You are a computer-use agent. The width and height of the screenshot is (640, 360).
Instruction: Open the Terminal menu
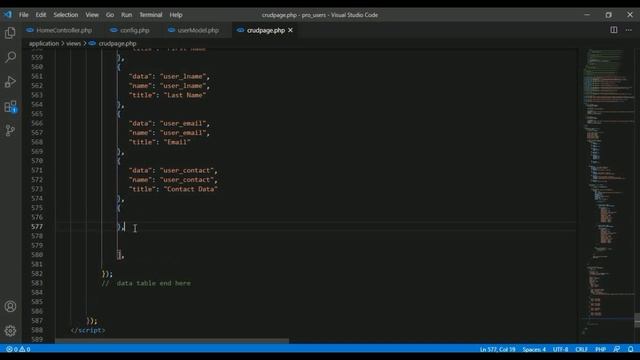point(151,15)
